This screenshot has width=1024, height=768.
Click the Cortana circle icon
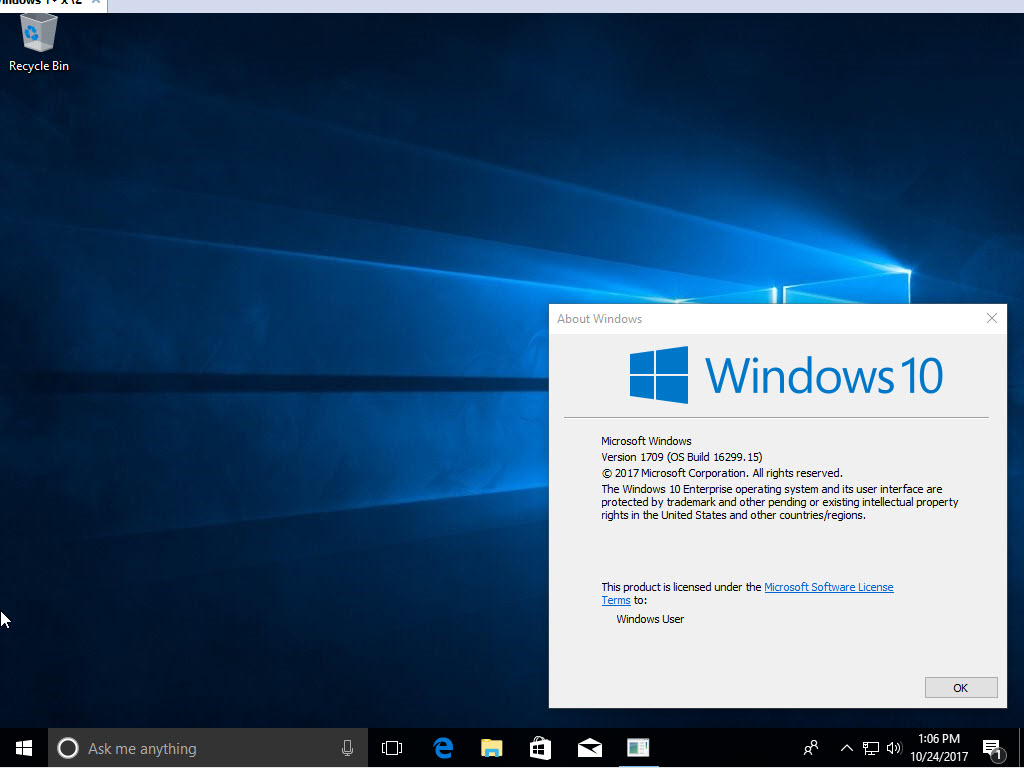(x=68, y=748)
